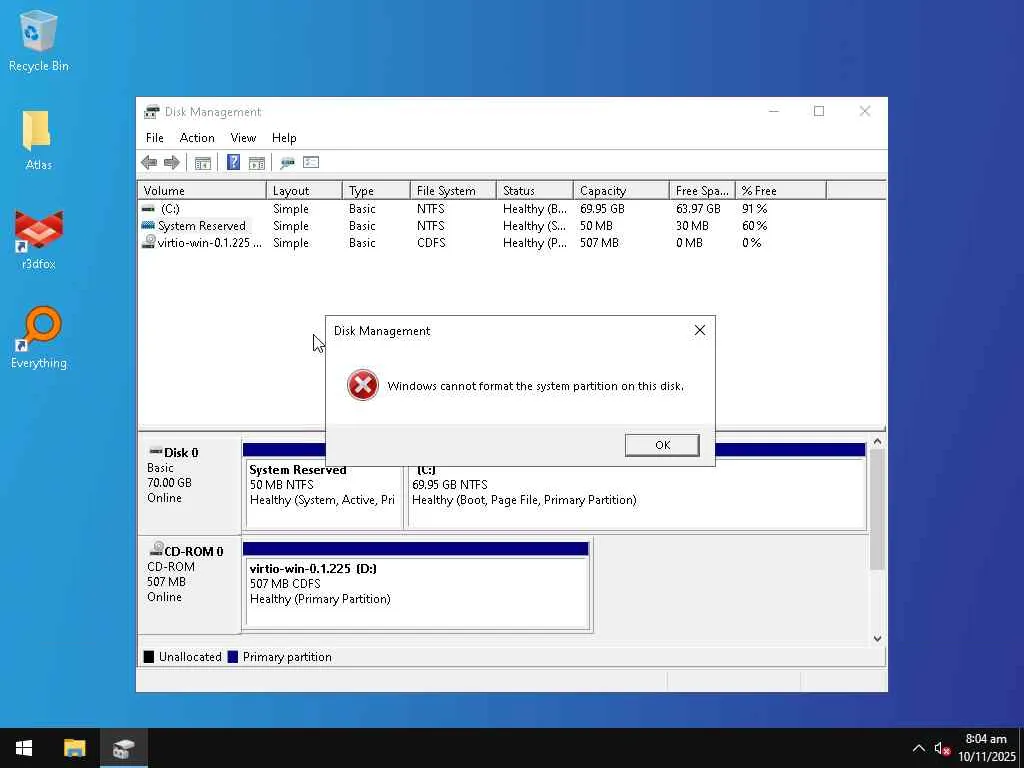Click the 69.95 GB capacity cell
Viewport: 1024px width, 768px height.
click(602, 209)
